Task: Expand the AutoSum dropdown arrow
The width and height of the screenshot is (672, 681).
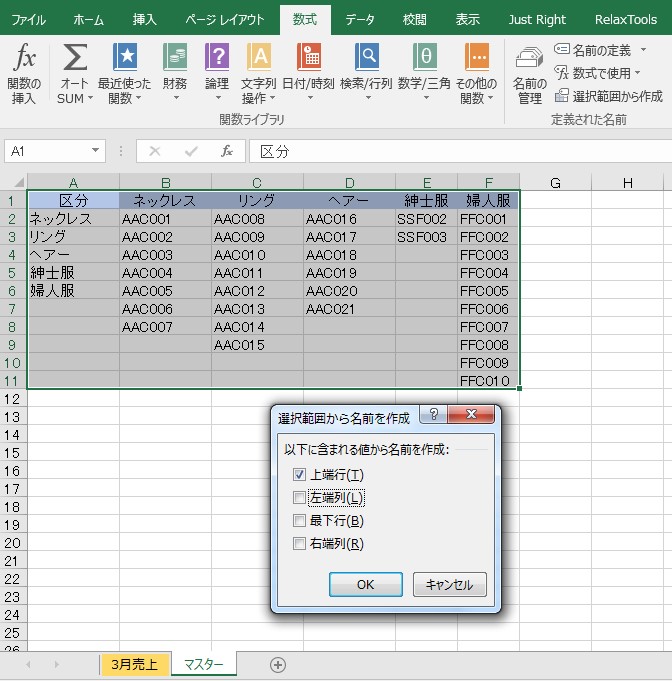Action: 90,98
